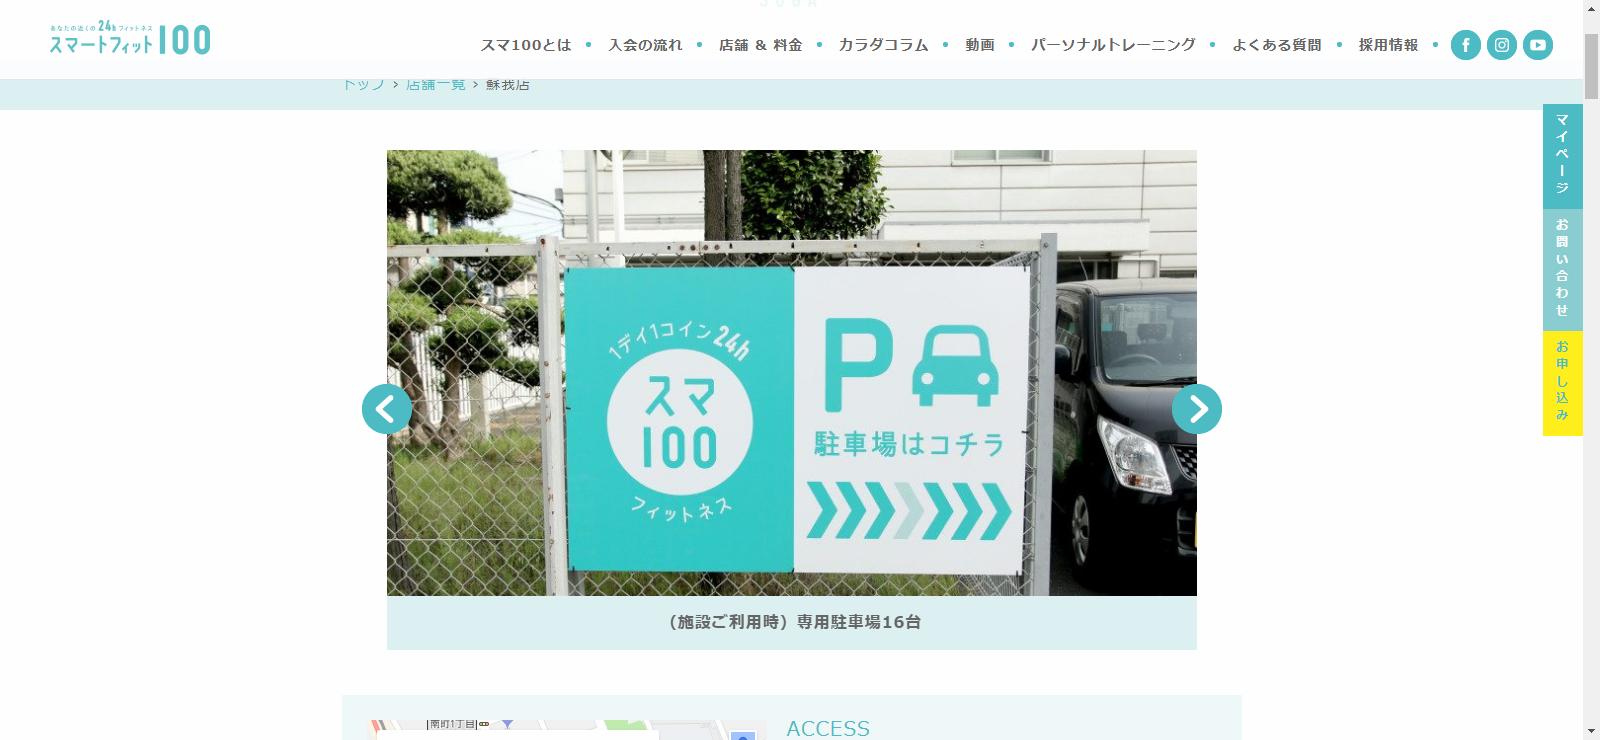
Task: Open よくある質問 menu item
Action: 1277,45
